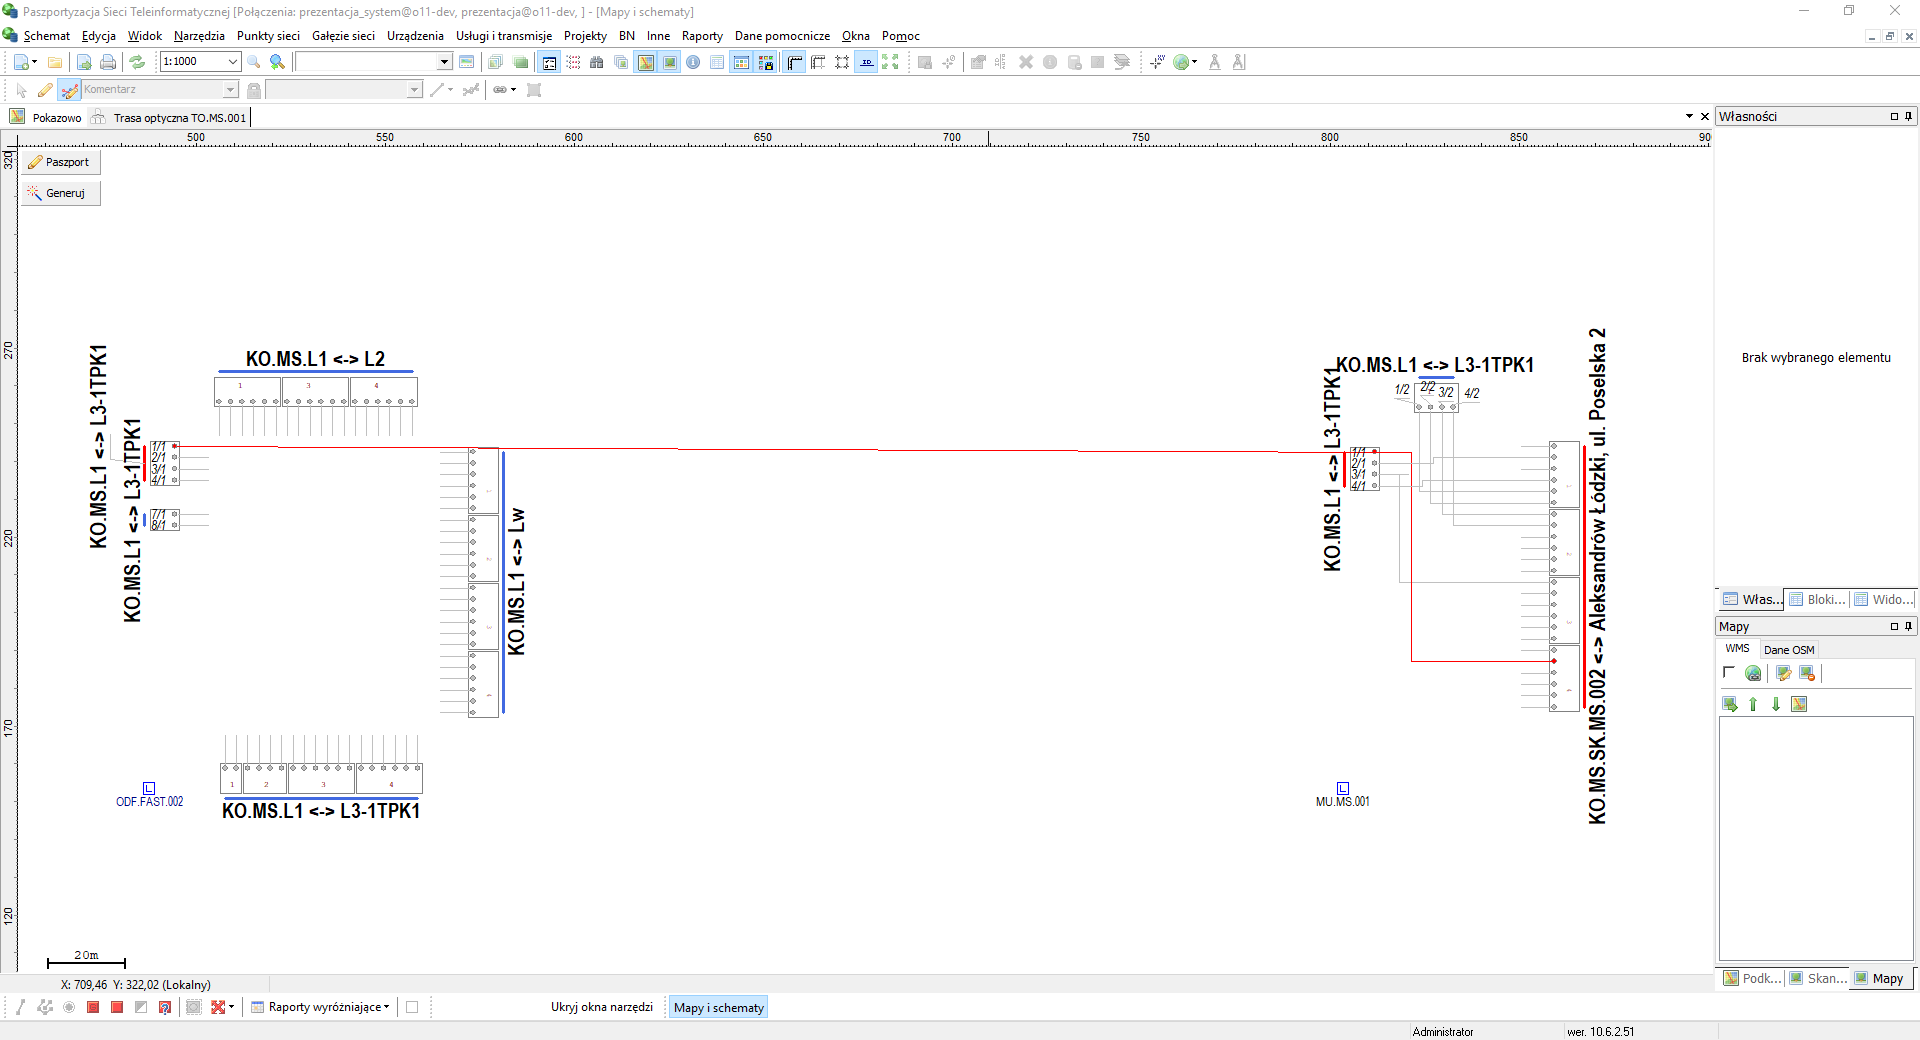Expand the empty search combo box
Screen dimensions: 1920x1040
444,62
